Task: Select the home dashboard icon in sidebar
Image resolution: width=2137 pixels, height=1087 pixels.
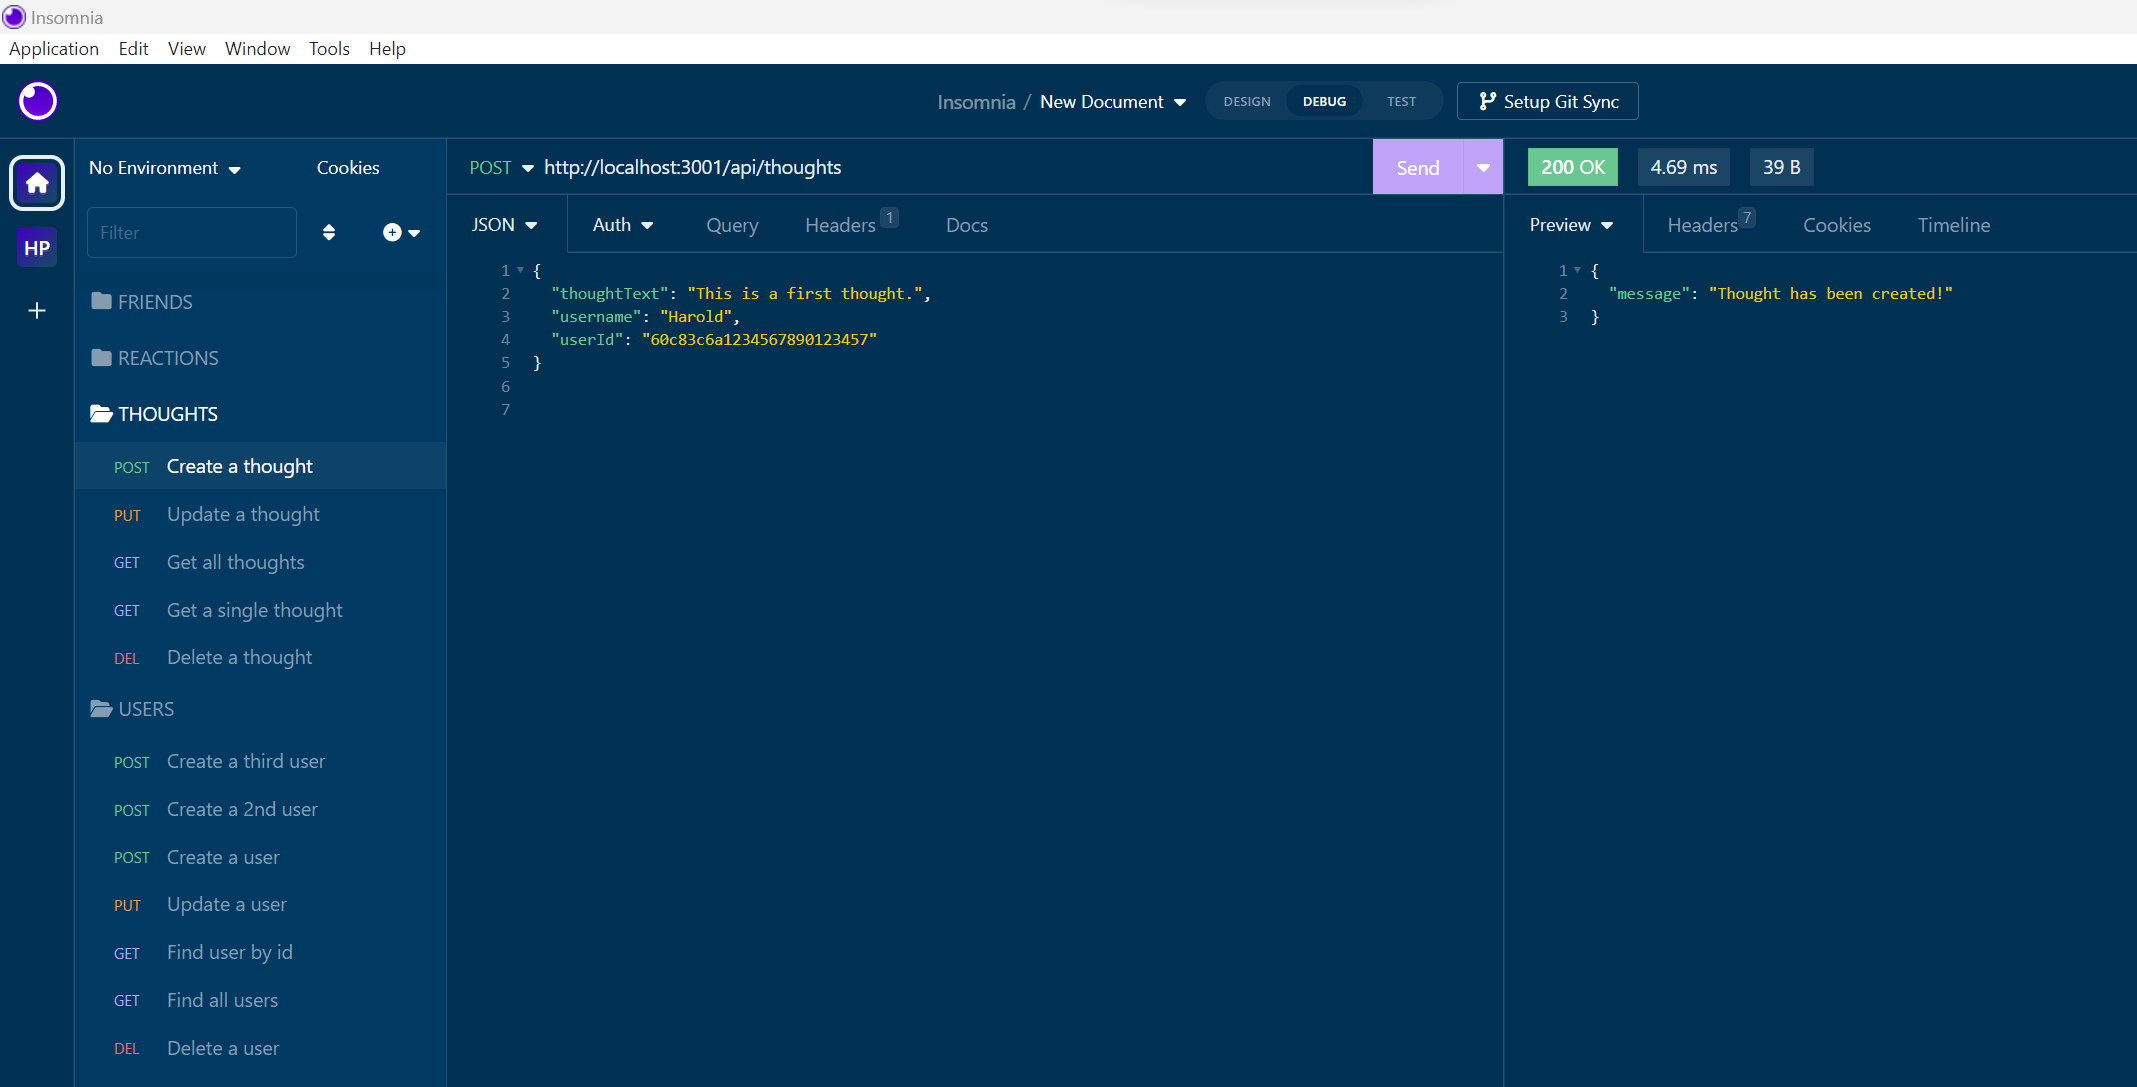Action: [x=36, y=183]
